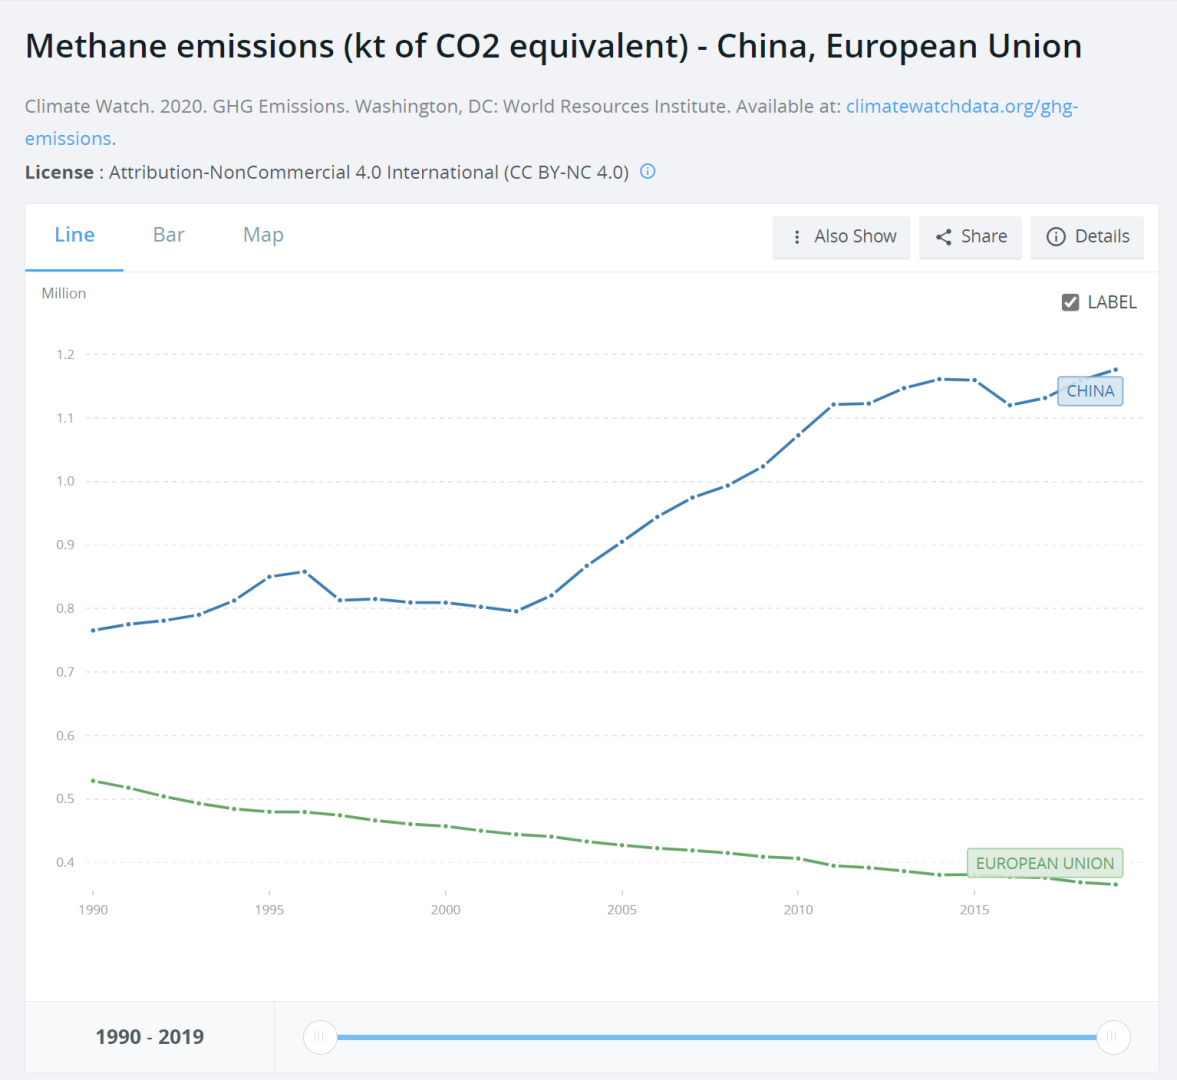Viewport: 1177px width, 1080px height.
Task: Click the EUROPEAN UNION series label
Action: (1044, 863)
